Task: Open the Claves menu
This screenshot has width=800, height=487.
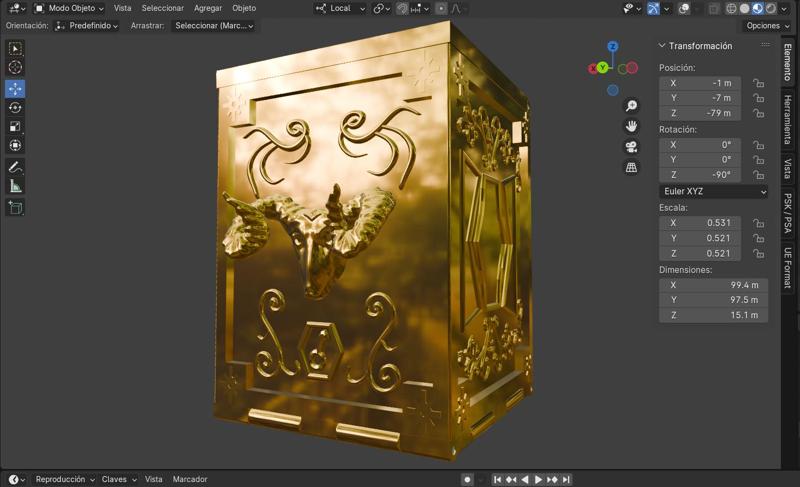Action: point(119,479)
